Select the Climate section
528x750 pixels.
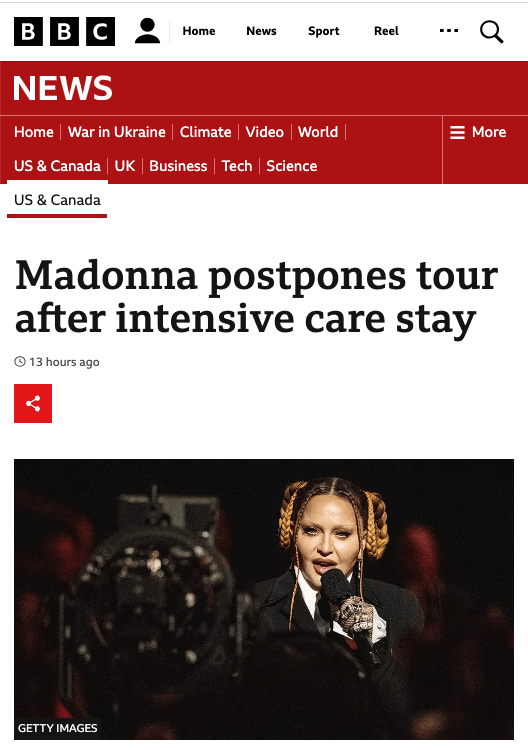[x=206, y=132]
